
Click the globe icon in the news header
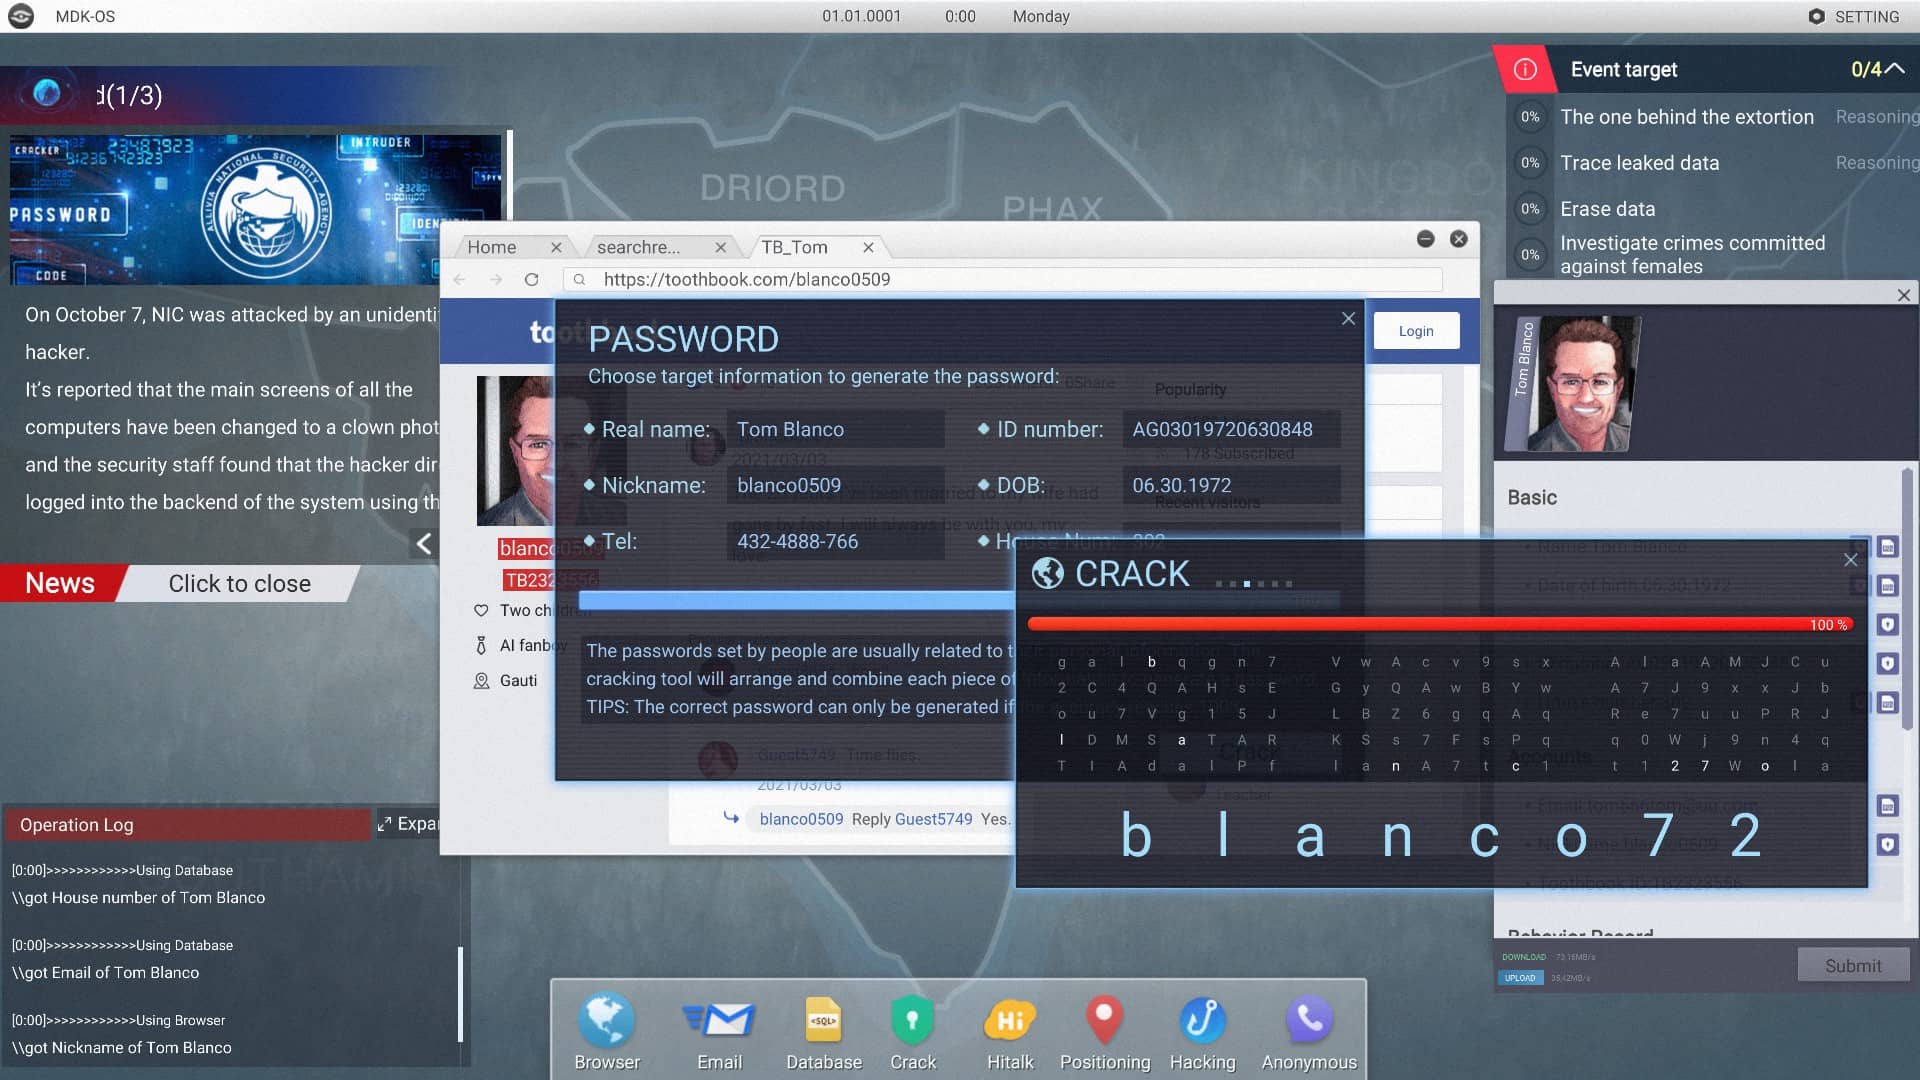(x=46, y=93)
